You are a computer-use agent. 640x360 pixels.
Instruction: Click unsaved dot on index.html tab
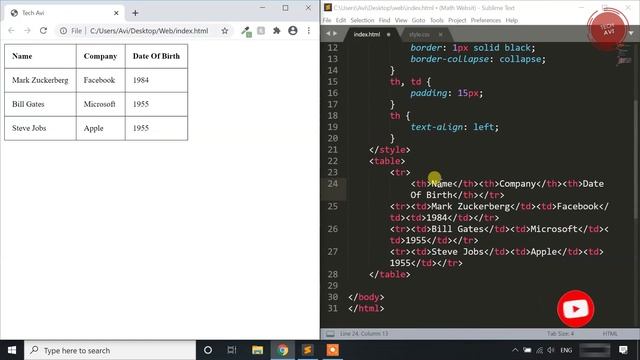[x=389, y=34]
